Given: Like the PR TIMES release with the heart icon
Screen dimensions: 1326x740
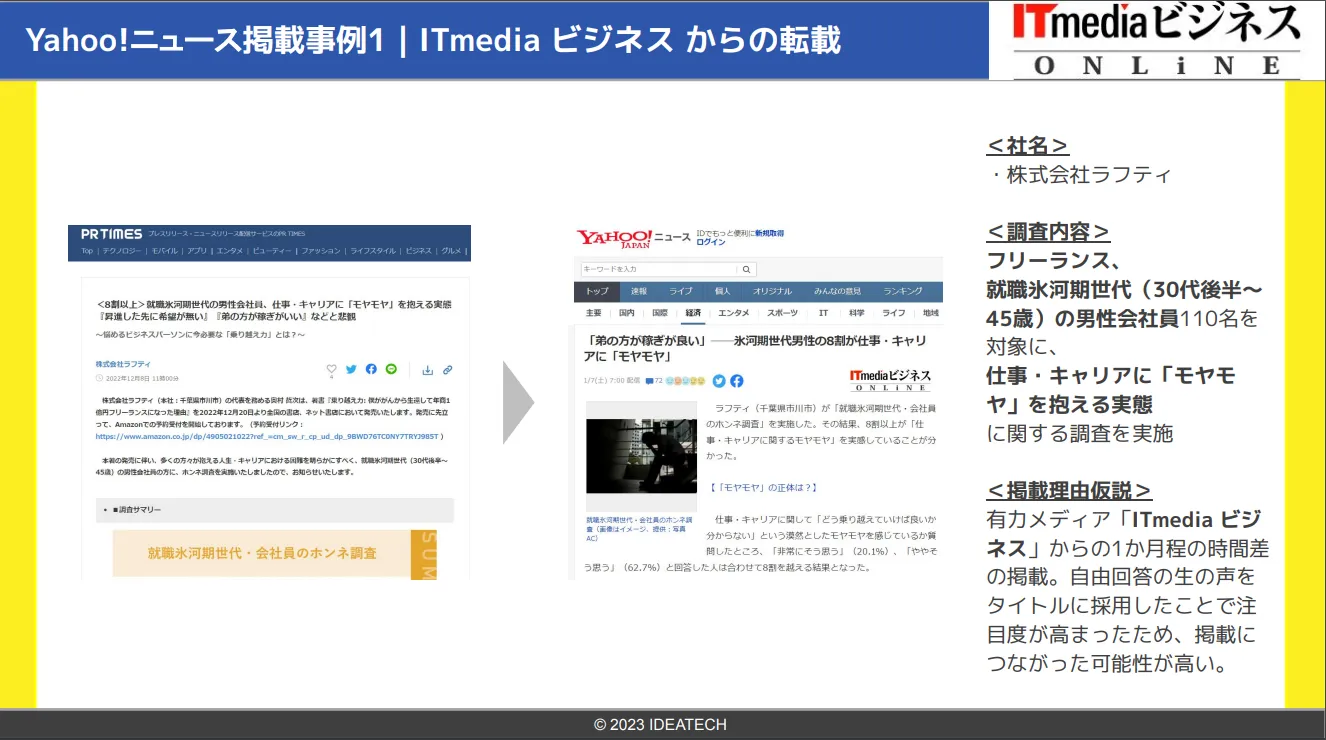Looking at the screenshot, I should (332, 369).
